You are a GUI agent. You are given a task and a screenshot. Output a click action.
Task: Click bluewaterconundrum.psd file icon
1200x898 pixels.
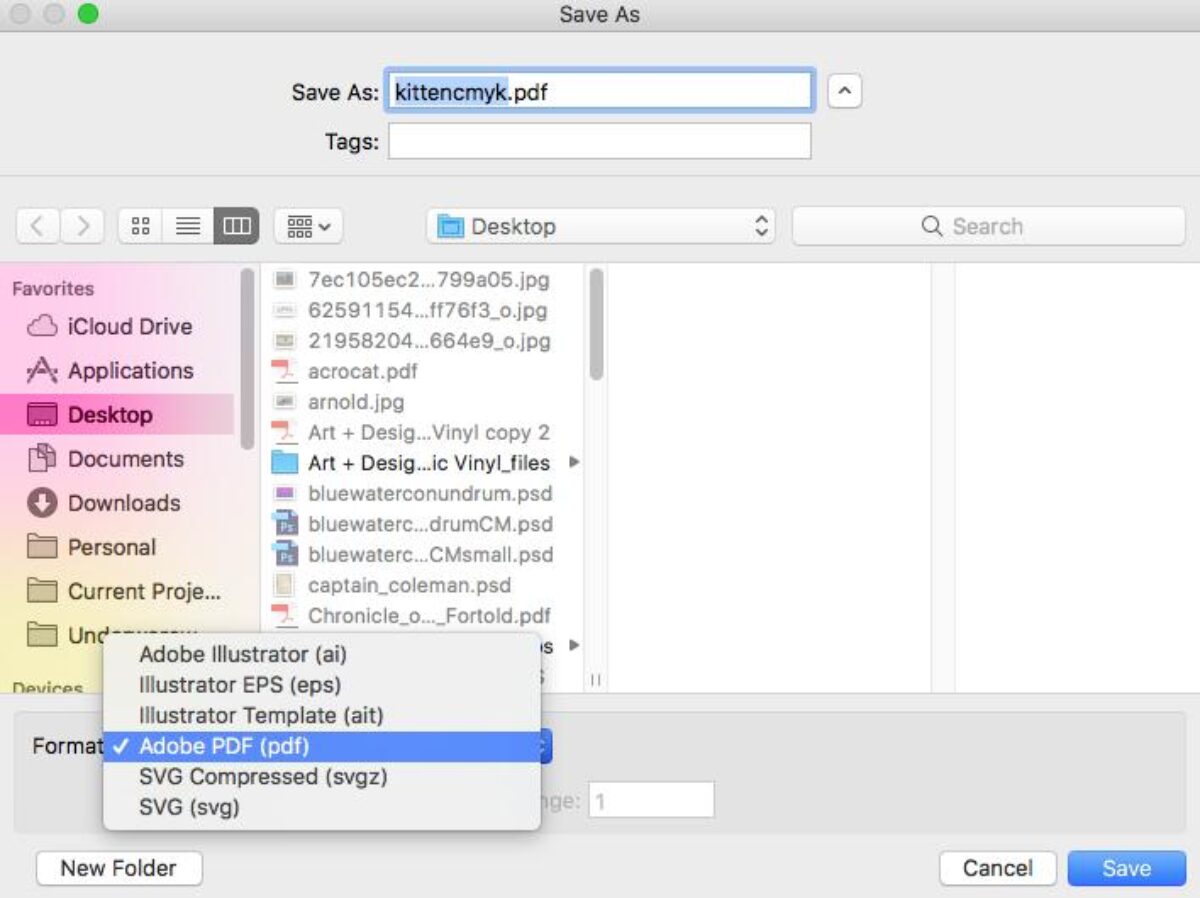click(x=285, y=494)
